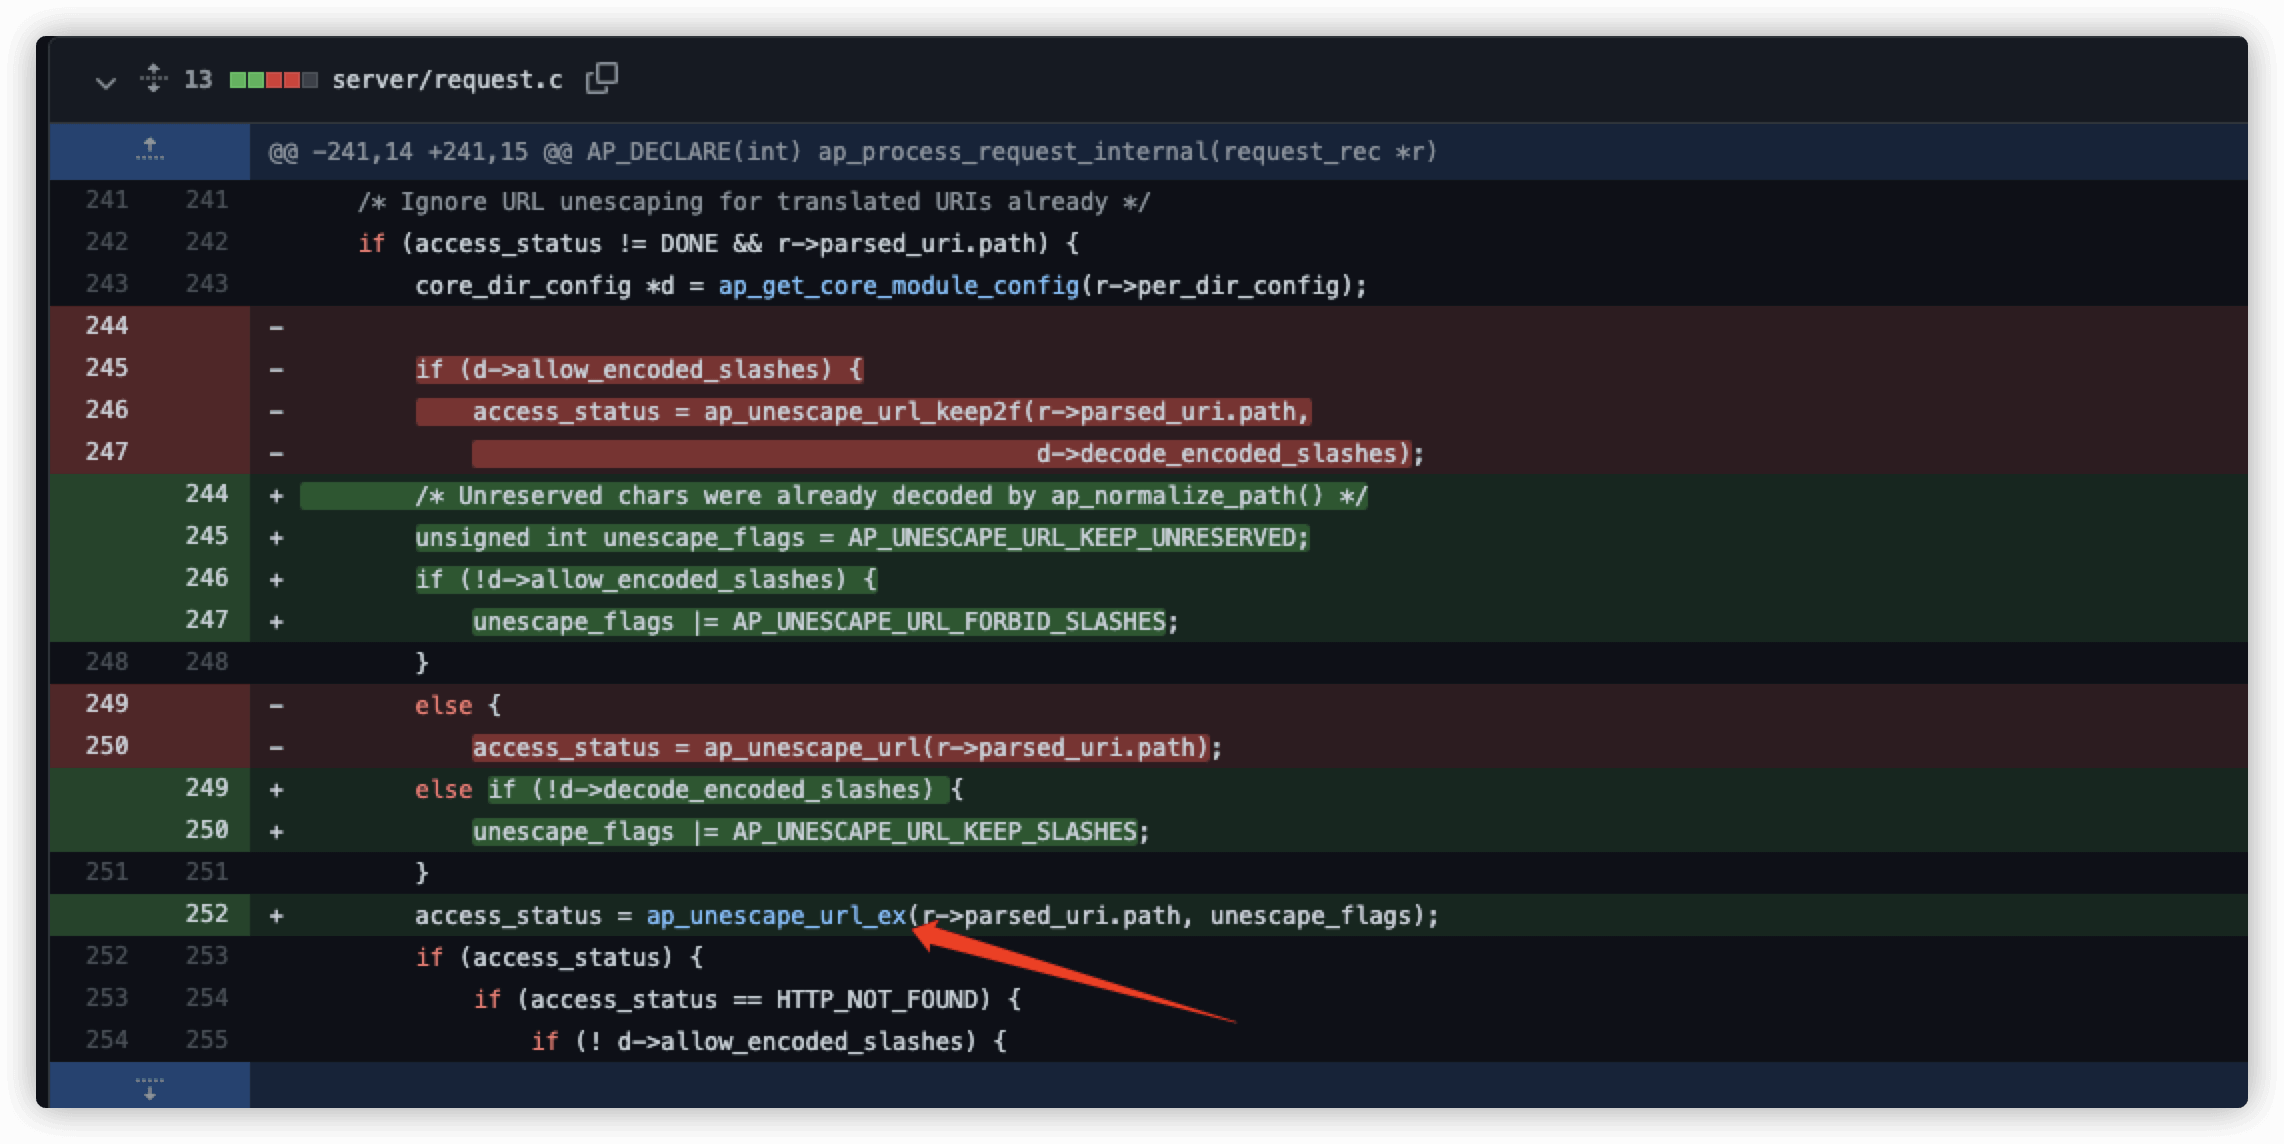Click the ap_unescape_url_ex function name
The image size is (2284, 1144).
click(775, 916)
